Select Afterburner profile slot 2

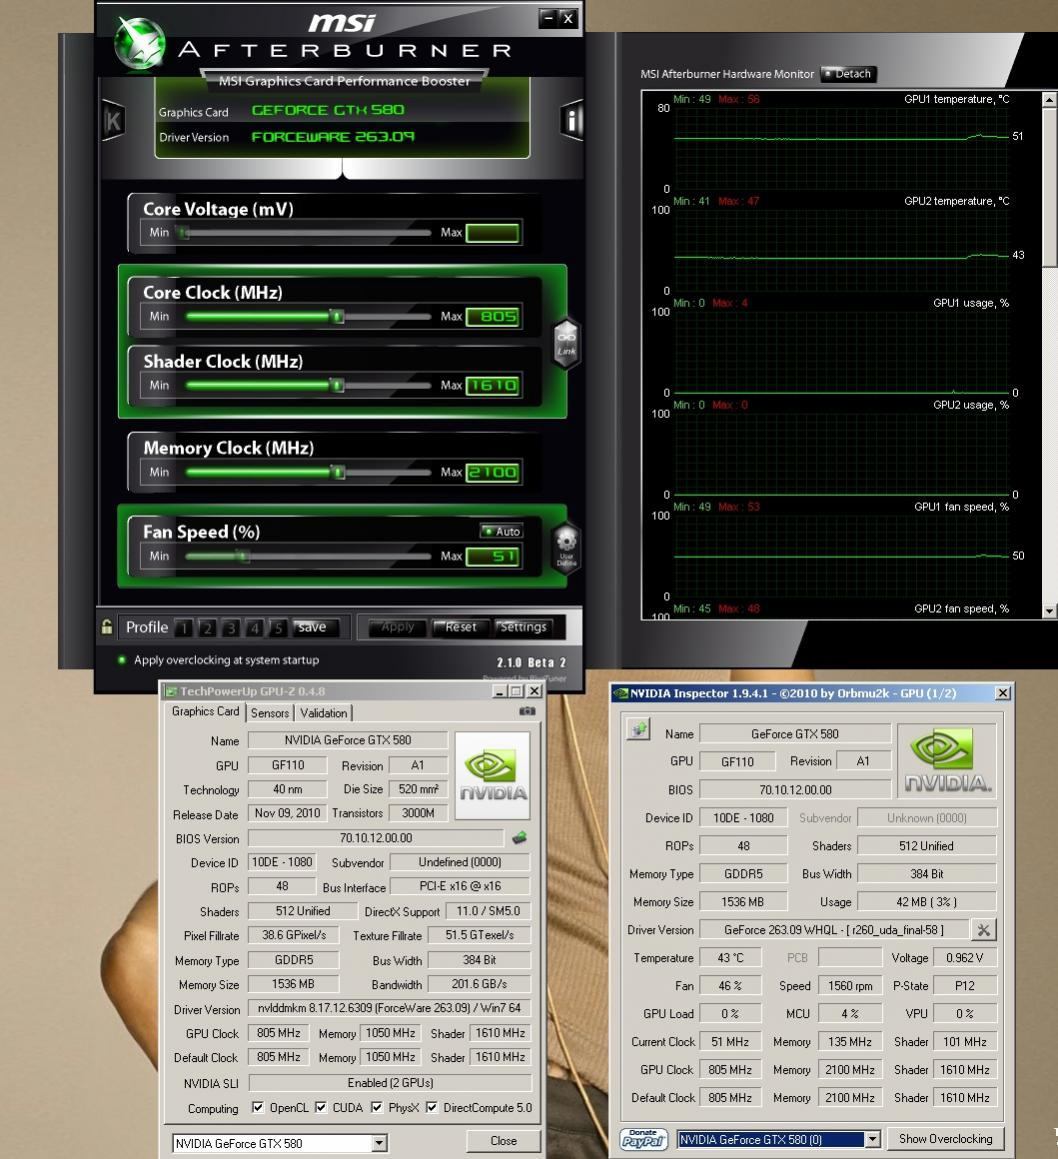tap(207, 628)
